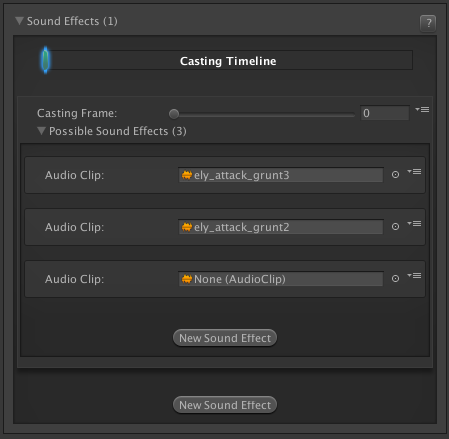Image resolution: width=449 pixels, height=439 pixels.
Task: Click the Casting Frame slider handle
Action: [174, 114]
